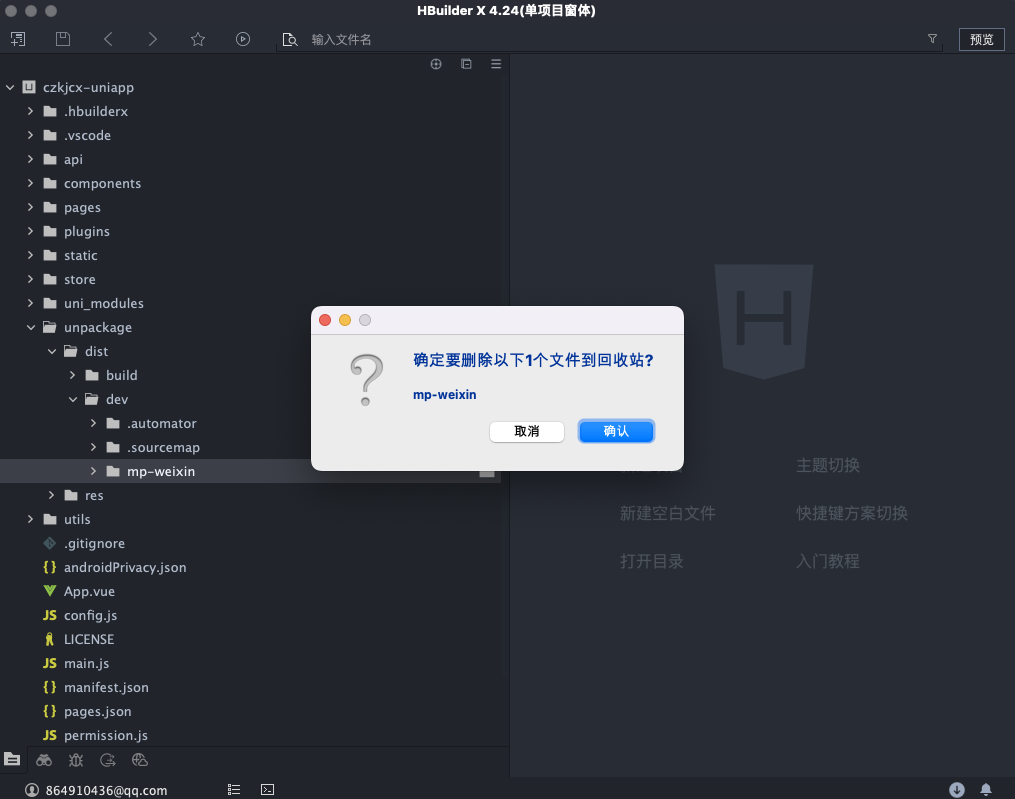Collapse the dist folder chevron
The width and height of the screenshot is (1015, 799).
coord(52,352)
